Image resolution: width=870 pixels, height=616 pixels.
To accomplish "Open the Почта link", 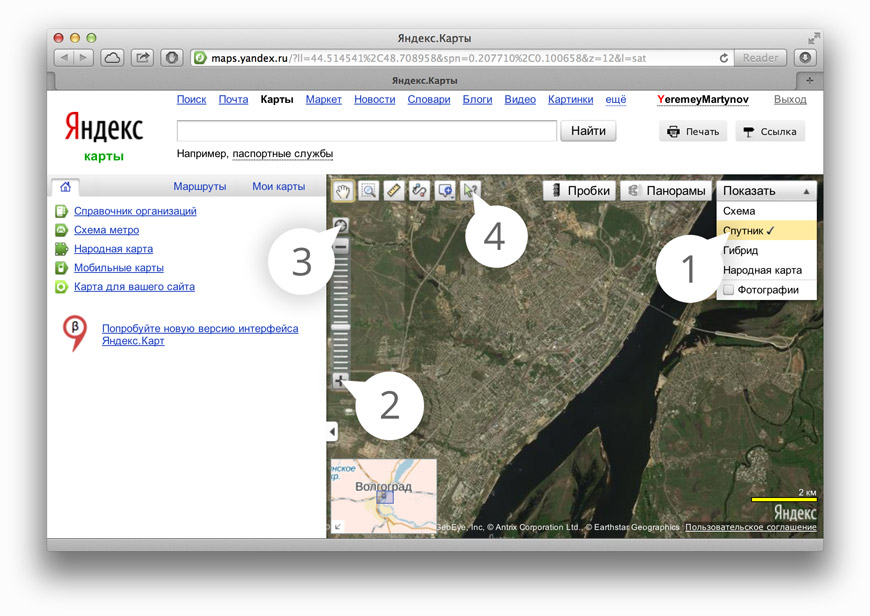I will tap(233, 99).
